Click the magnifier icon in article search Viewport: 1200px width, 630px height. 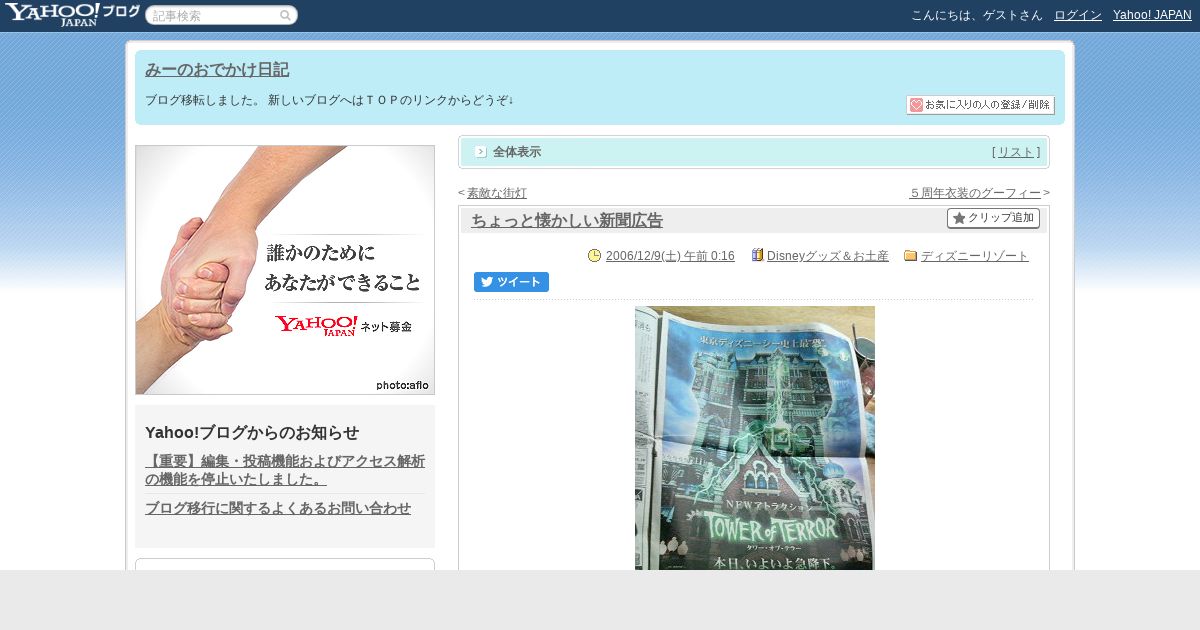pyautogui.click(x=286, y=15)
